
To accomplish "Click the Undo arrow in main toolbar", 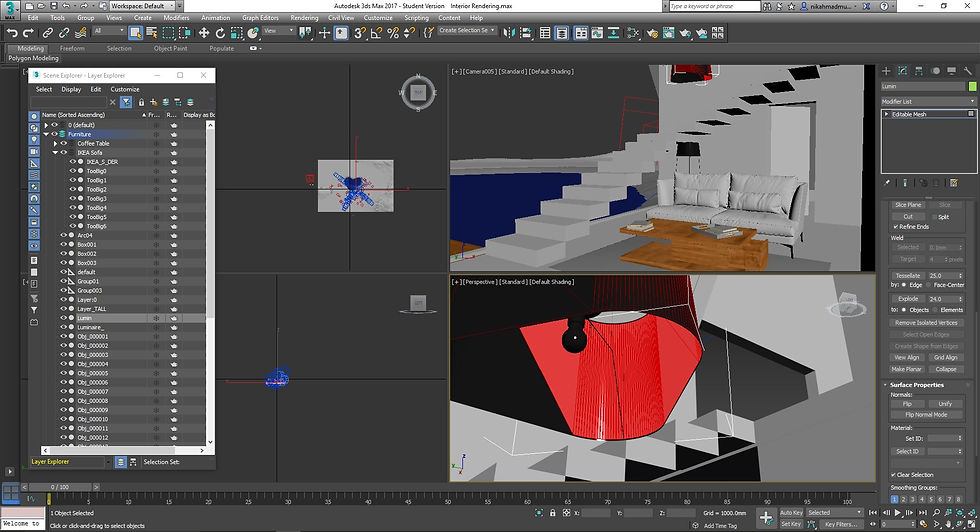I will (12, 33).
